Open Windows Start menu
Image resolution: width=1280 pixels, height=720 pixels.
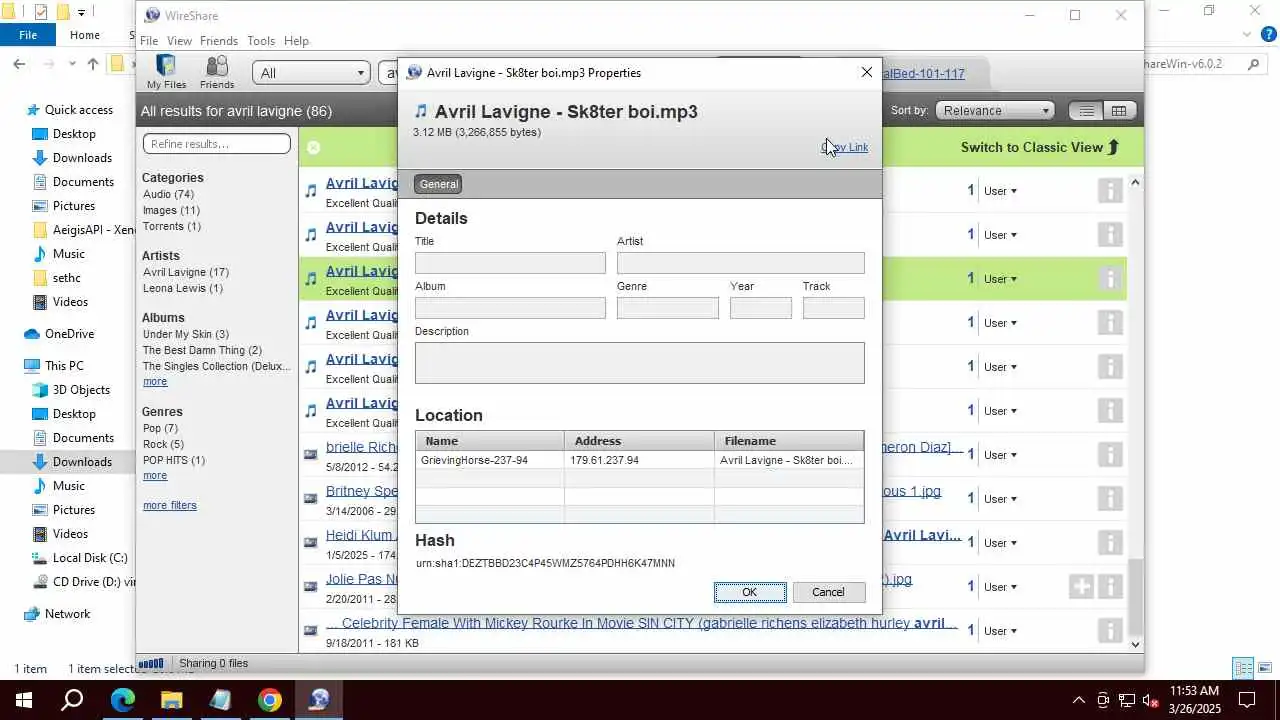tap(24, 700)
